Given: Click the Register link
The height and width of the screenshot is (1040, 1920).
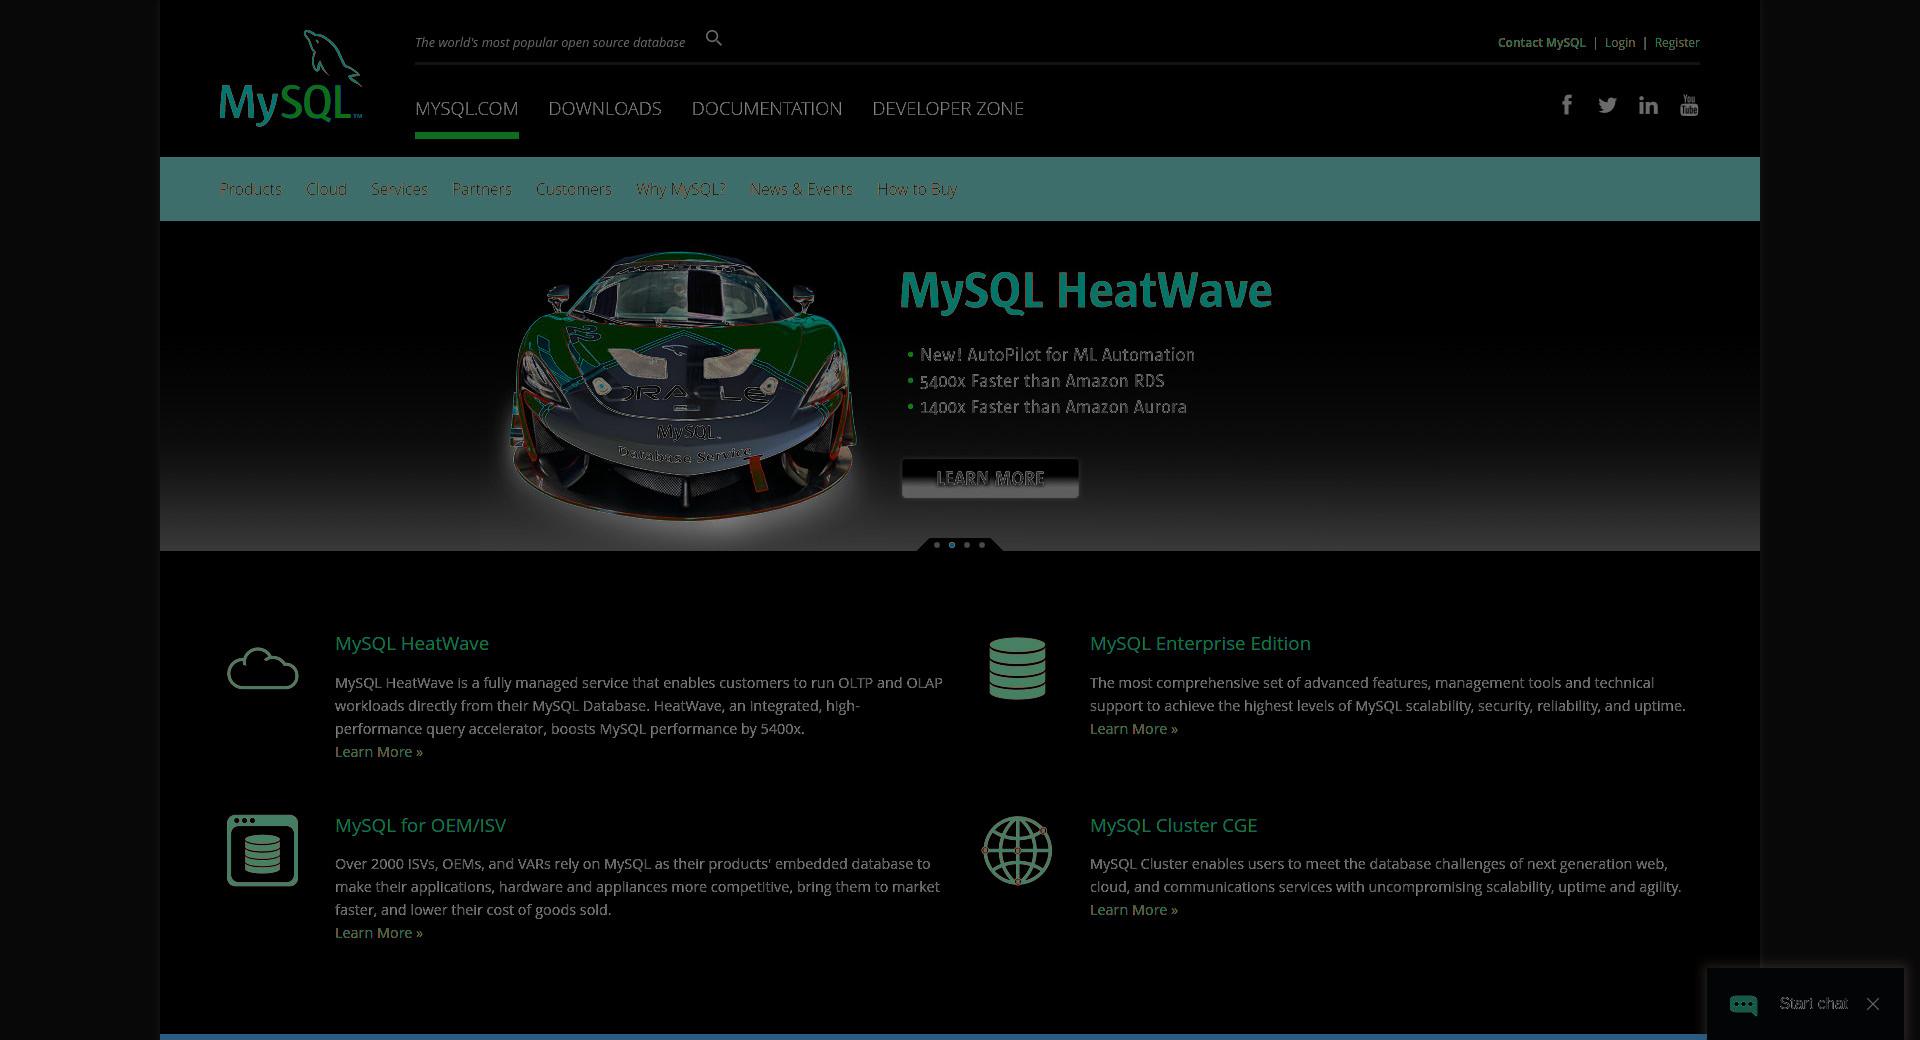Looking at the screenshot, I should [x=1677, y=43].
